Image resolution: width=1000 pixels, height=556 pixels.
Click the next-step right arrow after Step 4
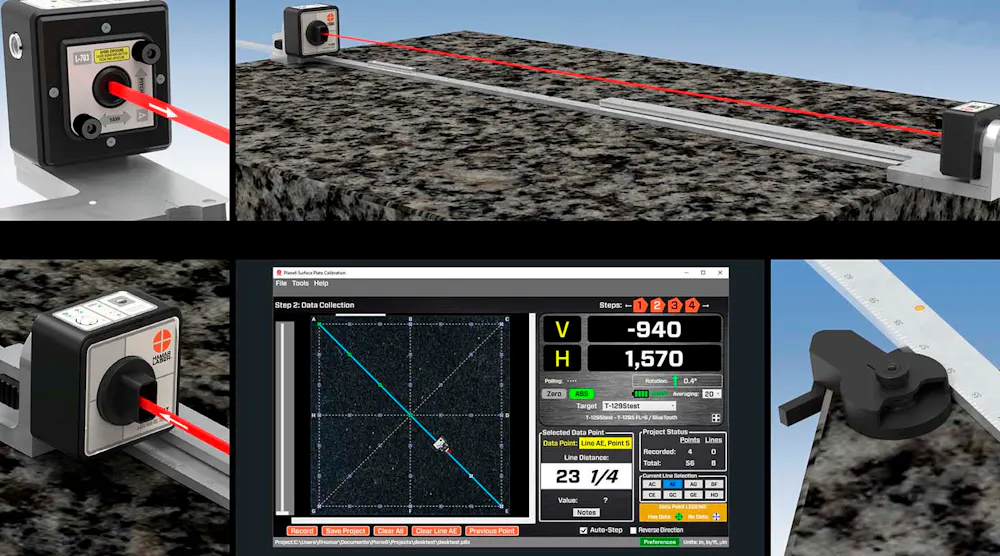705,305
